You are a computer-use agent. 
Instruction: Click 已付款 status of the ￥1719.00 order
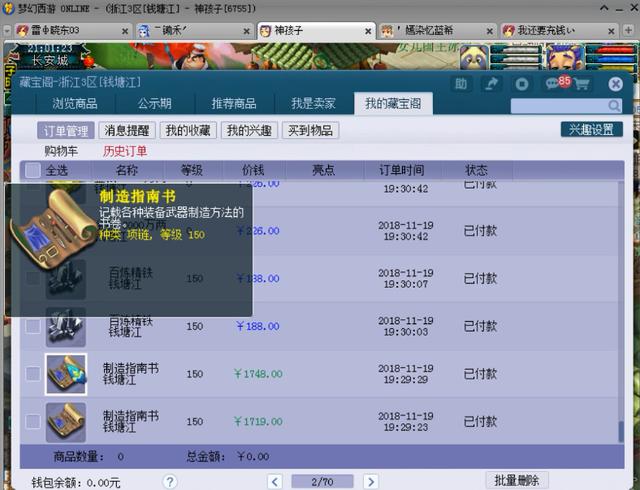pyautogui.click(x=480, y=421)
